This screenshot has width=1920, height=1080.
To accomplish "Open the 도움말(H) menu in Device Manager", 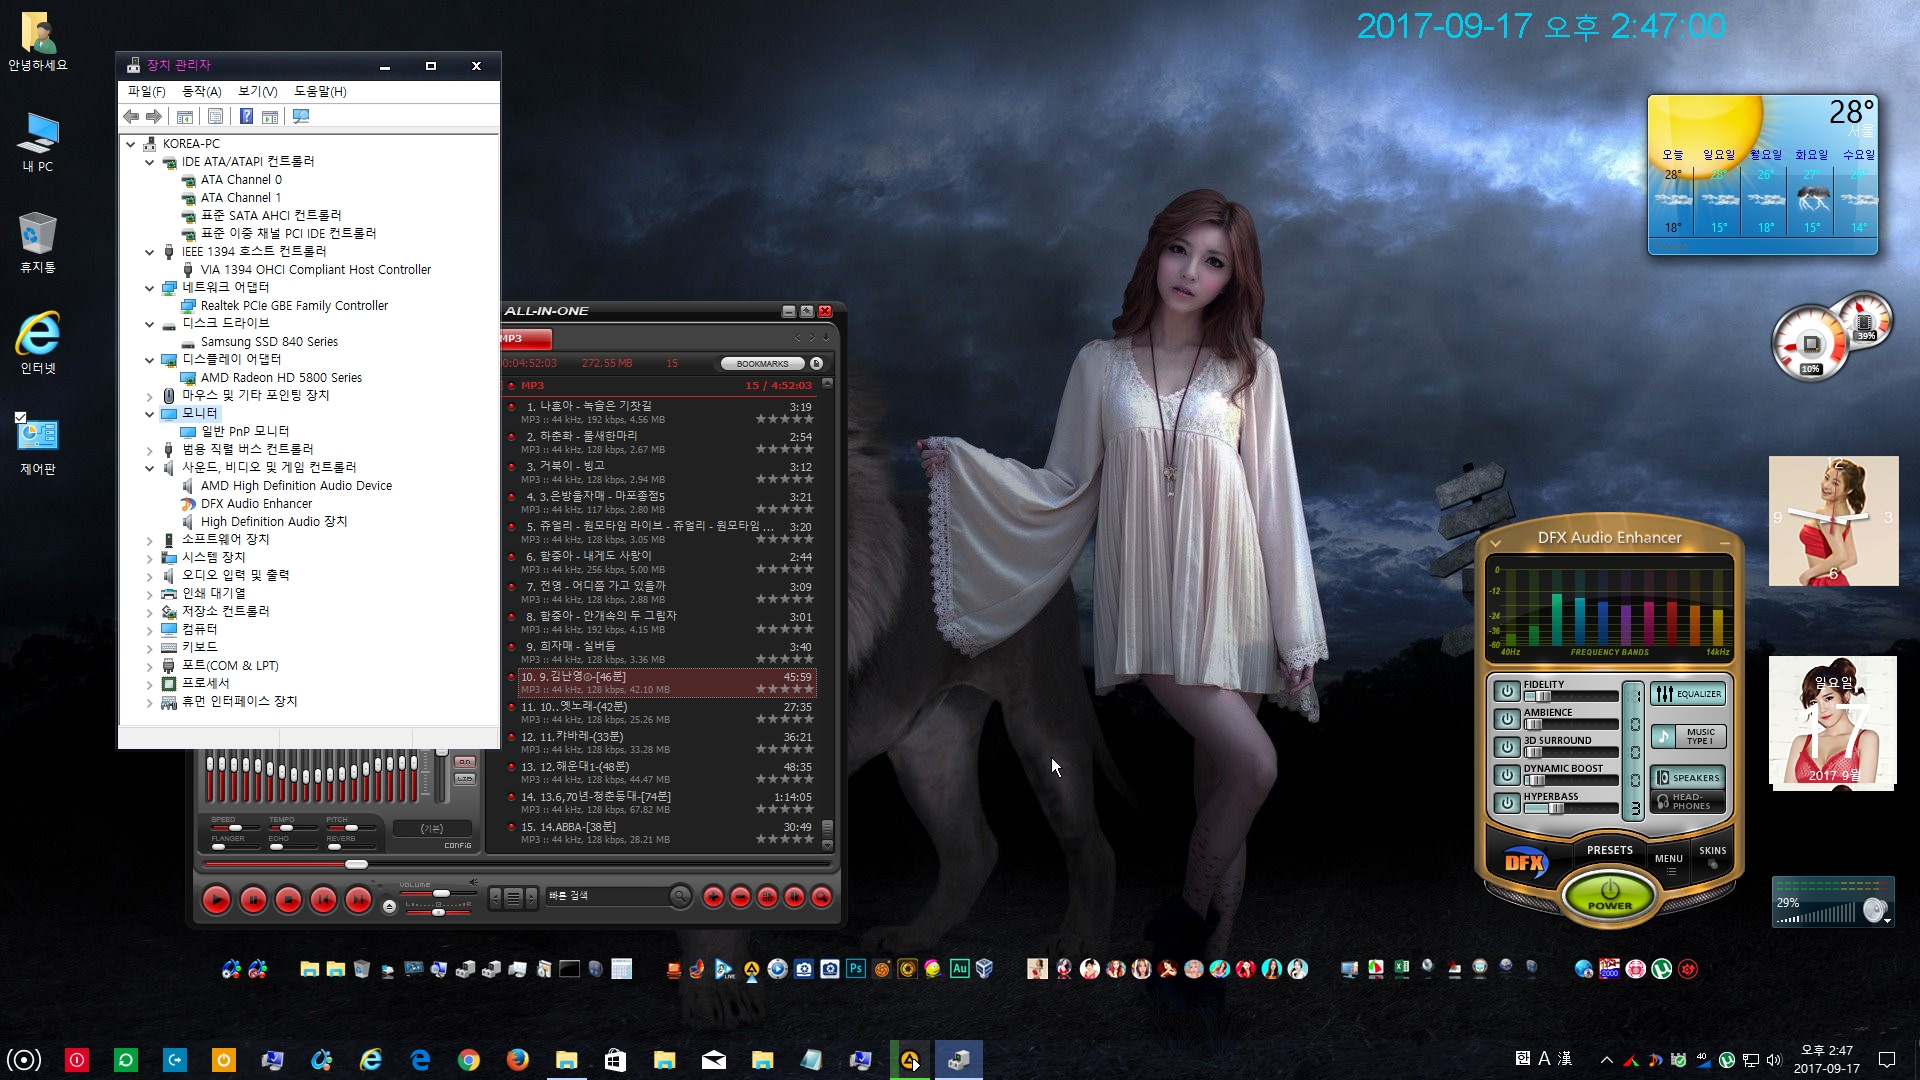I will coord(320,91).
